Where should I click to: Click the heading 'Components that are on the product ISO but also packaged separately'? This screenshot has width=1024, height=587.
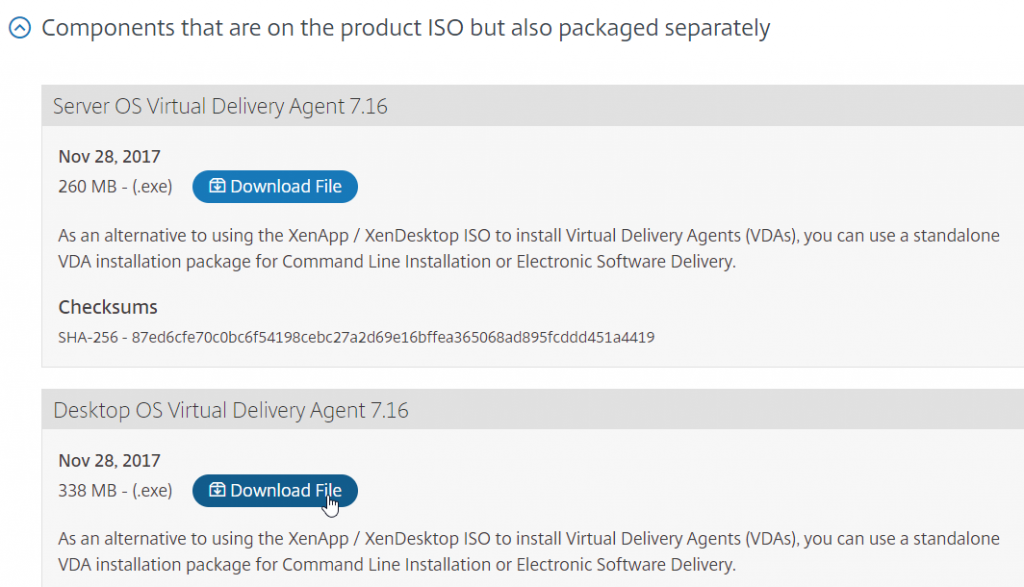tap(404, 27)
